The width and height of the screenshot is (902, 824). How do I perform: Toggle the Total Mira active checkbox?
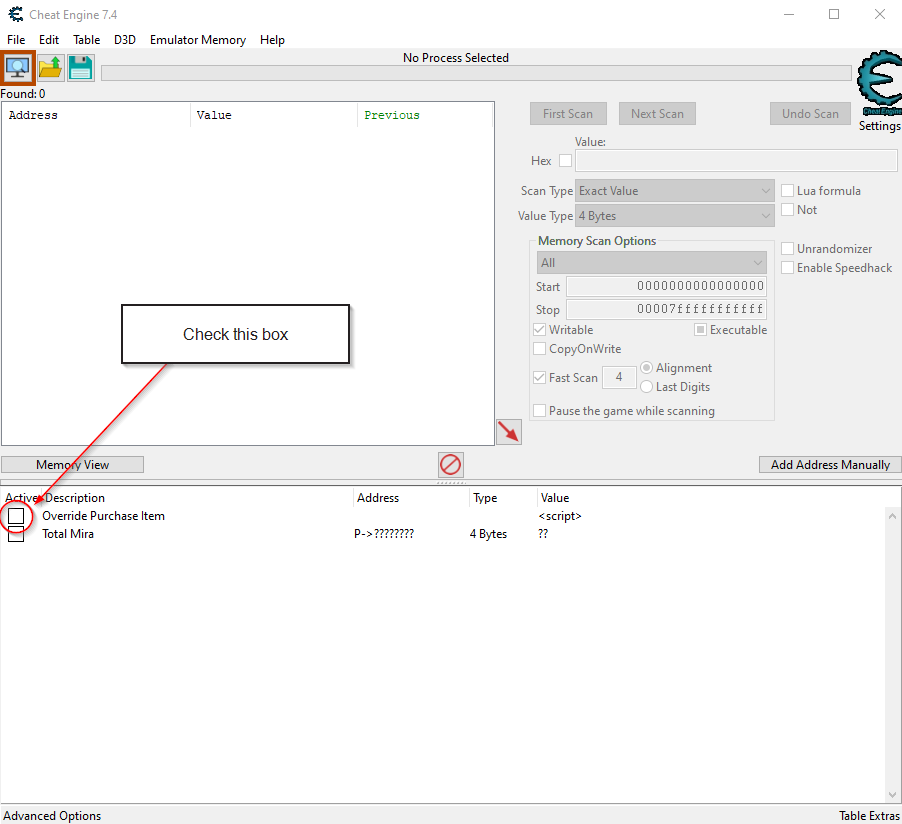(16, 534)
